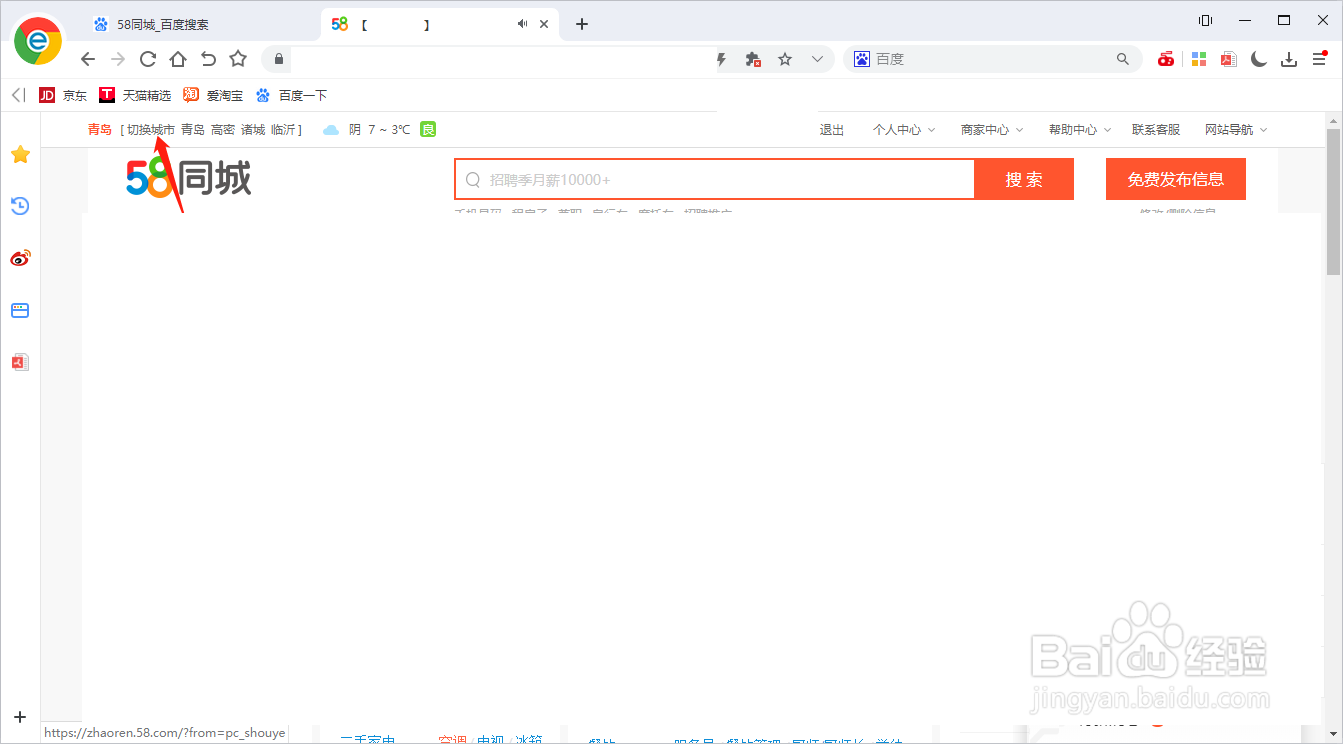Add sidebar item with plus icon

pos(20,716)
